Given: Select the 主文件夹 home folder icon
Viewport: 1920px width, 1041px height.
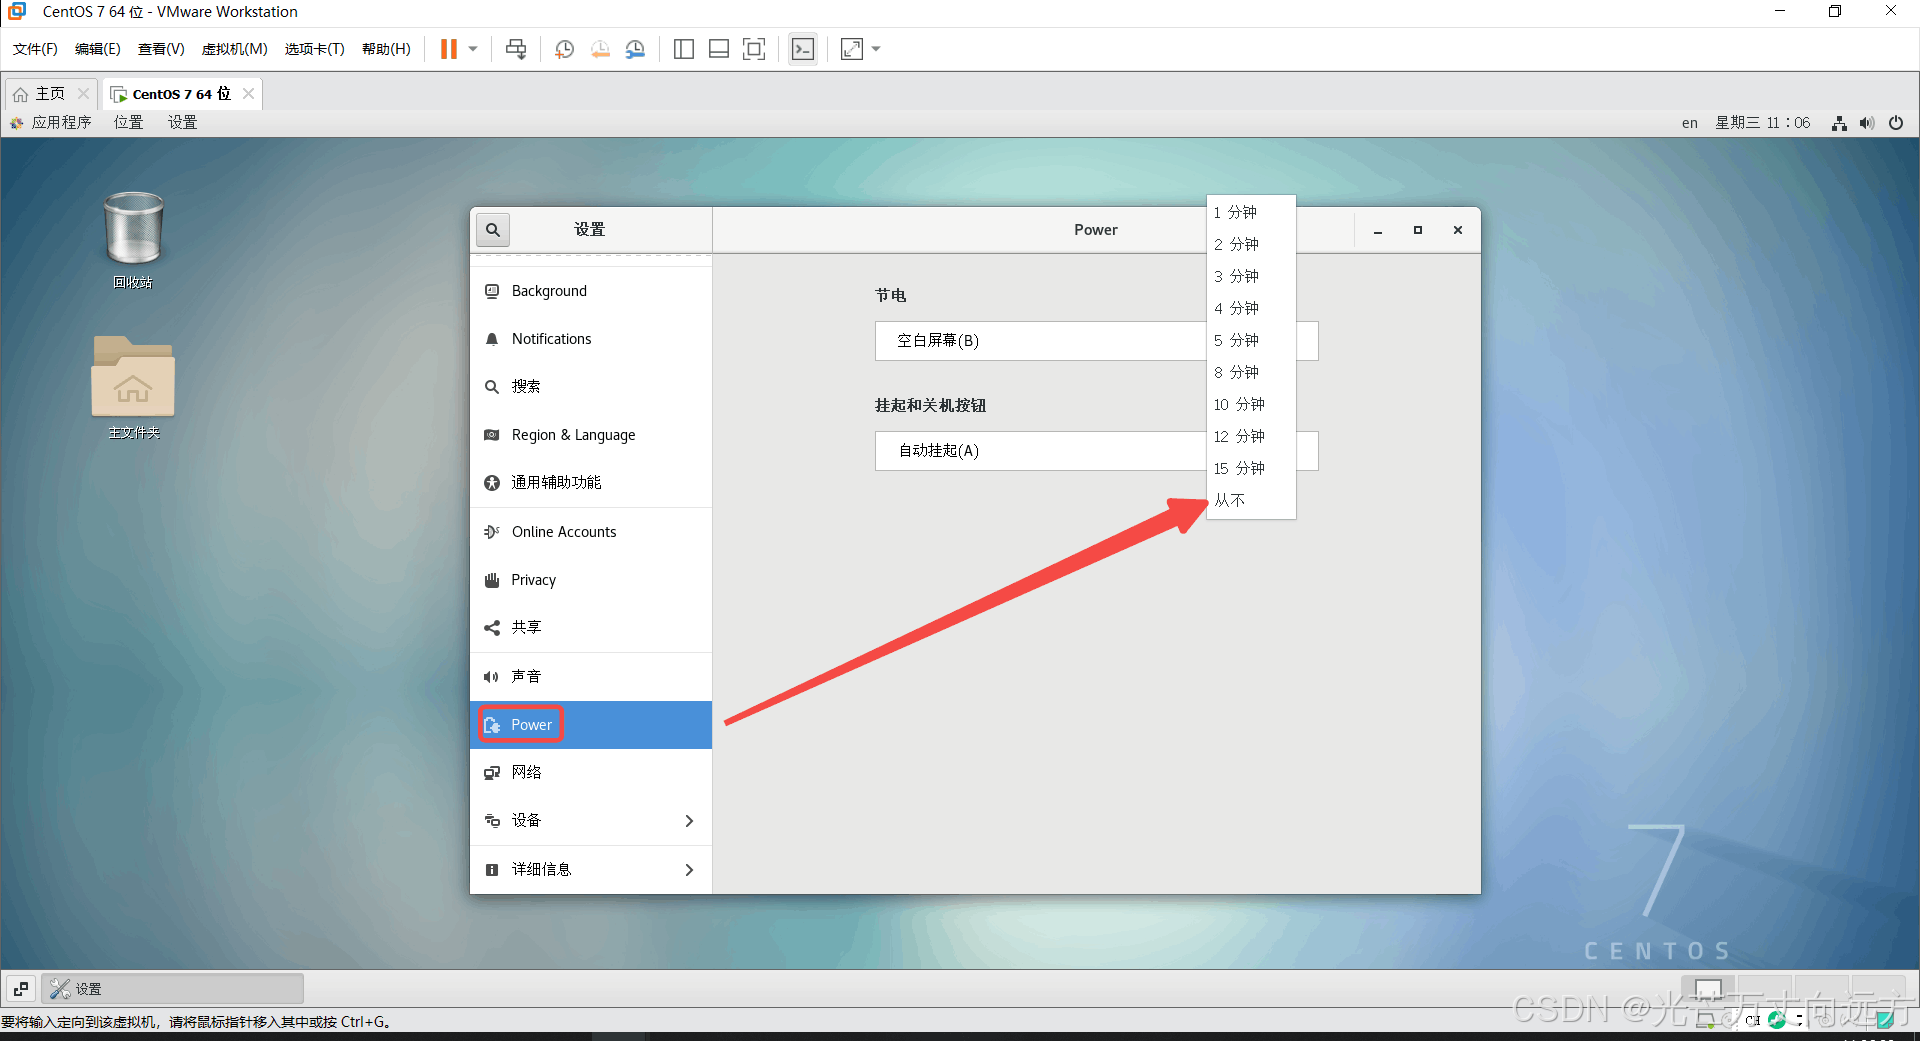Looking at the screenshot, I should point(133,388).
